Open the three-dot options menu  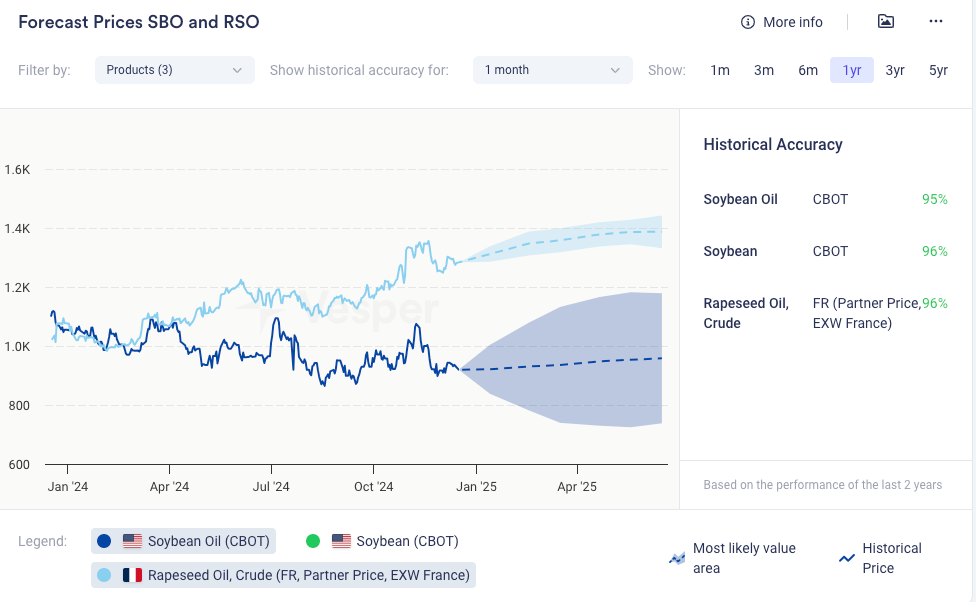point(936,22)
